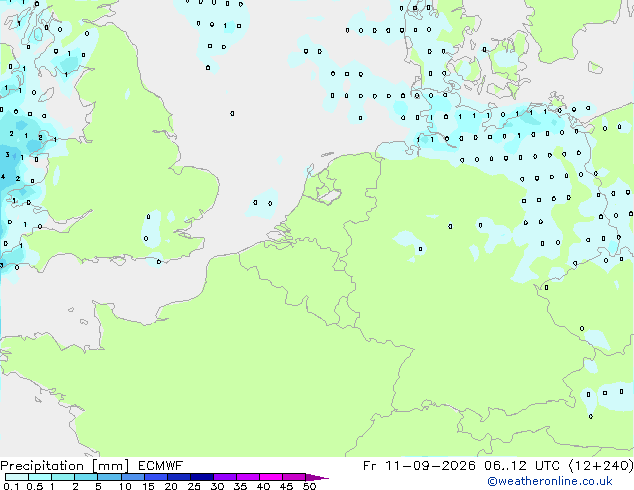634x490 pixels.
Task: Pick the 0.5 mm legend color box
Action: [x=40, y=477]
